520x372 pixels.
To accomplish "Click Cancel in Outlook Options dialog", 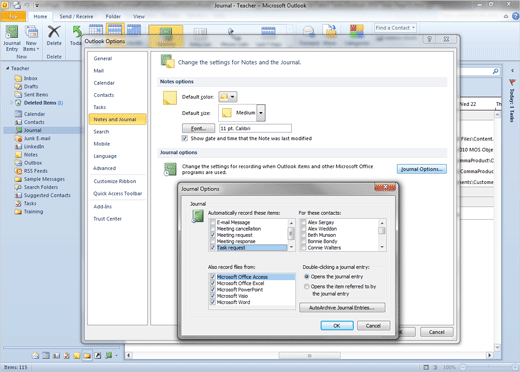I will (437, 332).
